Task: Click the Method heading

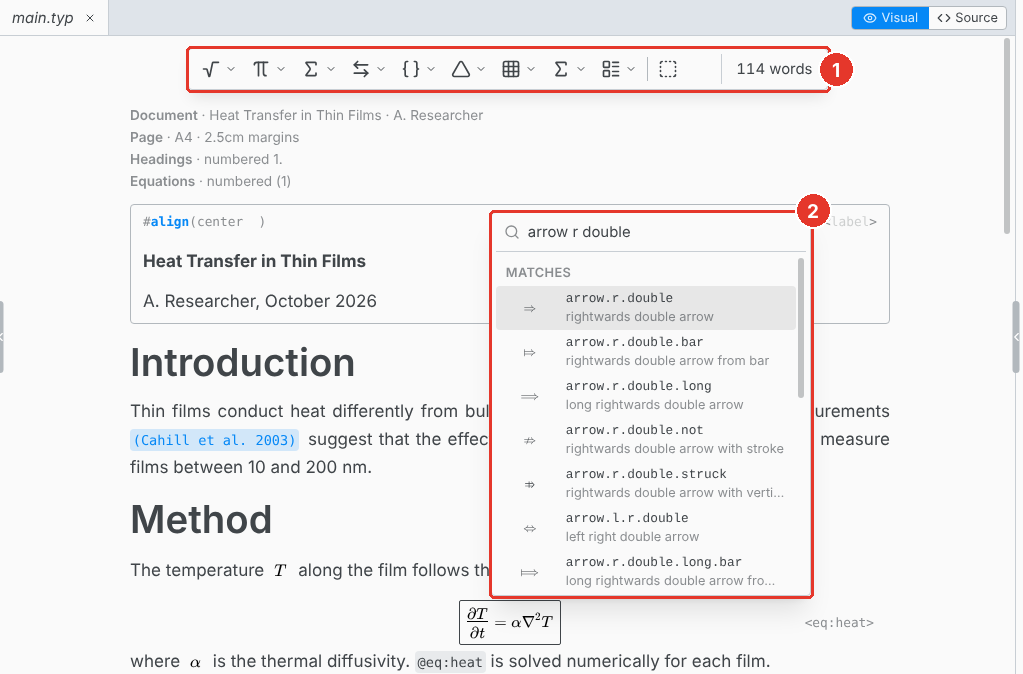Action: coord(201,519)
